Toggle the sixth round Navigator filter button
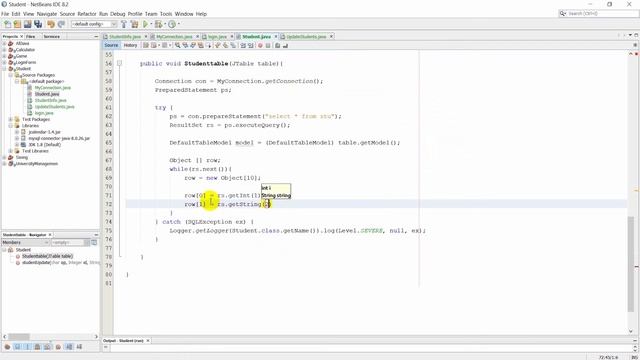The height and width of the screenshot is (360, 640). pos(58,347)
